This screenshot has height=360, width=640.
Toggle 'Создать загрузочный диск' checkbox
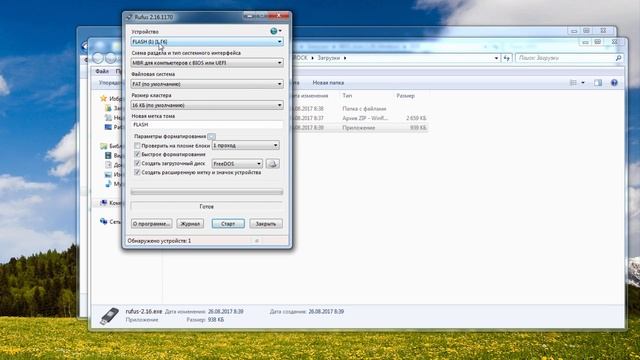coord(137,163)
